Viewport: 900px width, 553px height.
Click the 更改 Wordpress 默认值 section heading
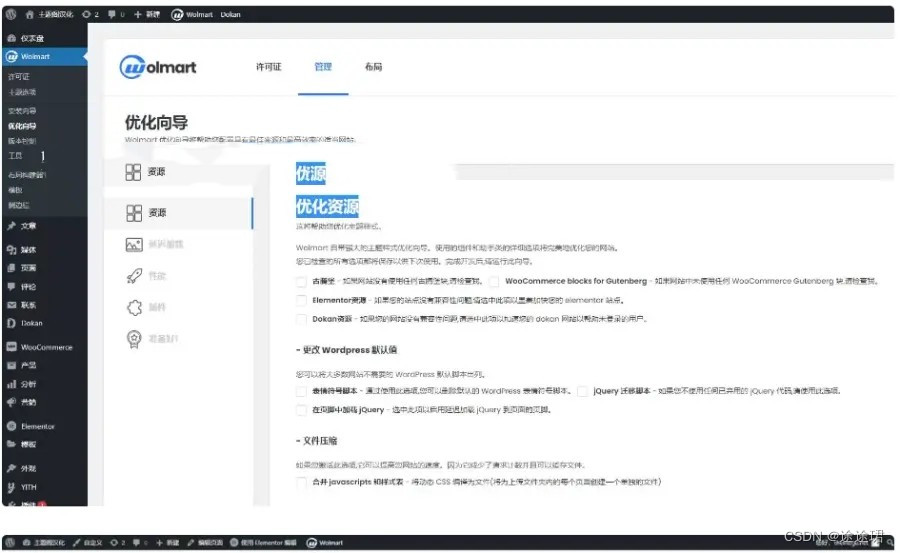tap(347, 350)
